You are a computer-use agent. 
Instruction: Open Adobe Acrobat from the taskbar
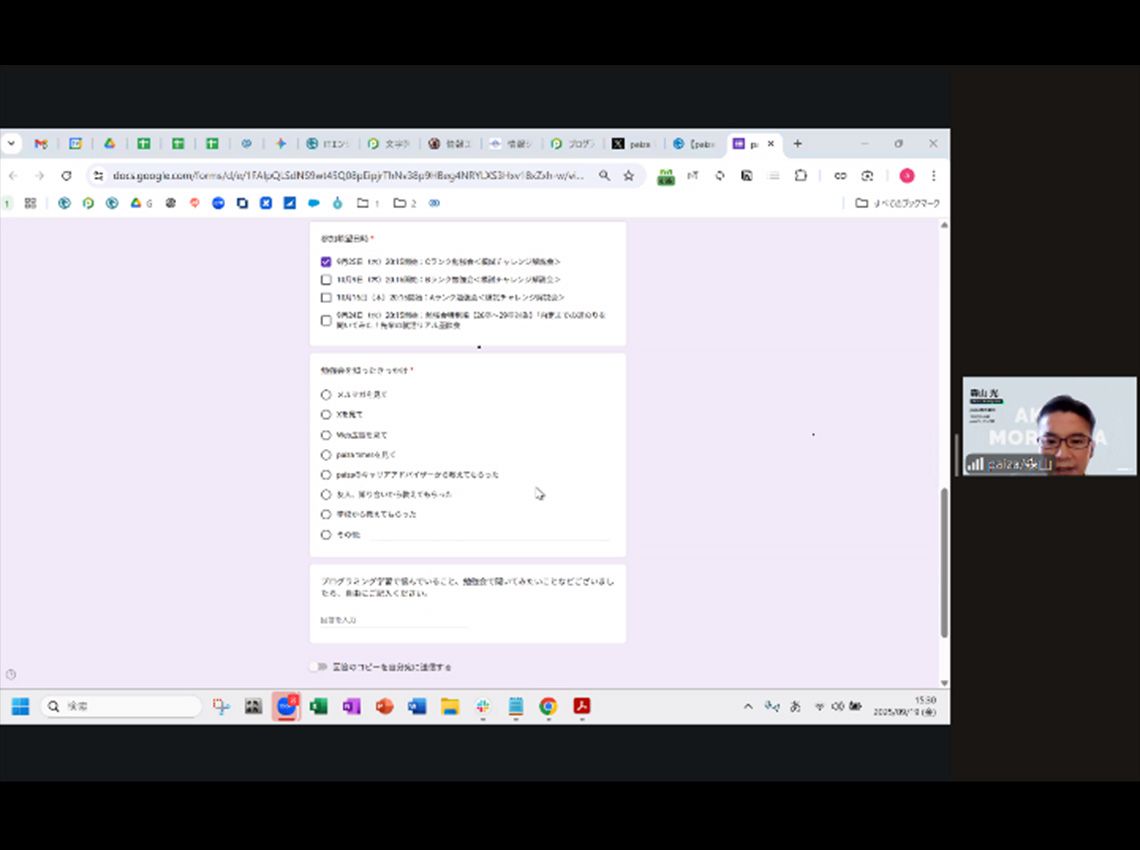point(581,707)
